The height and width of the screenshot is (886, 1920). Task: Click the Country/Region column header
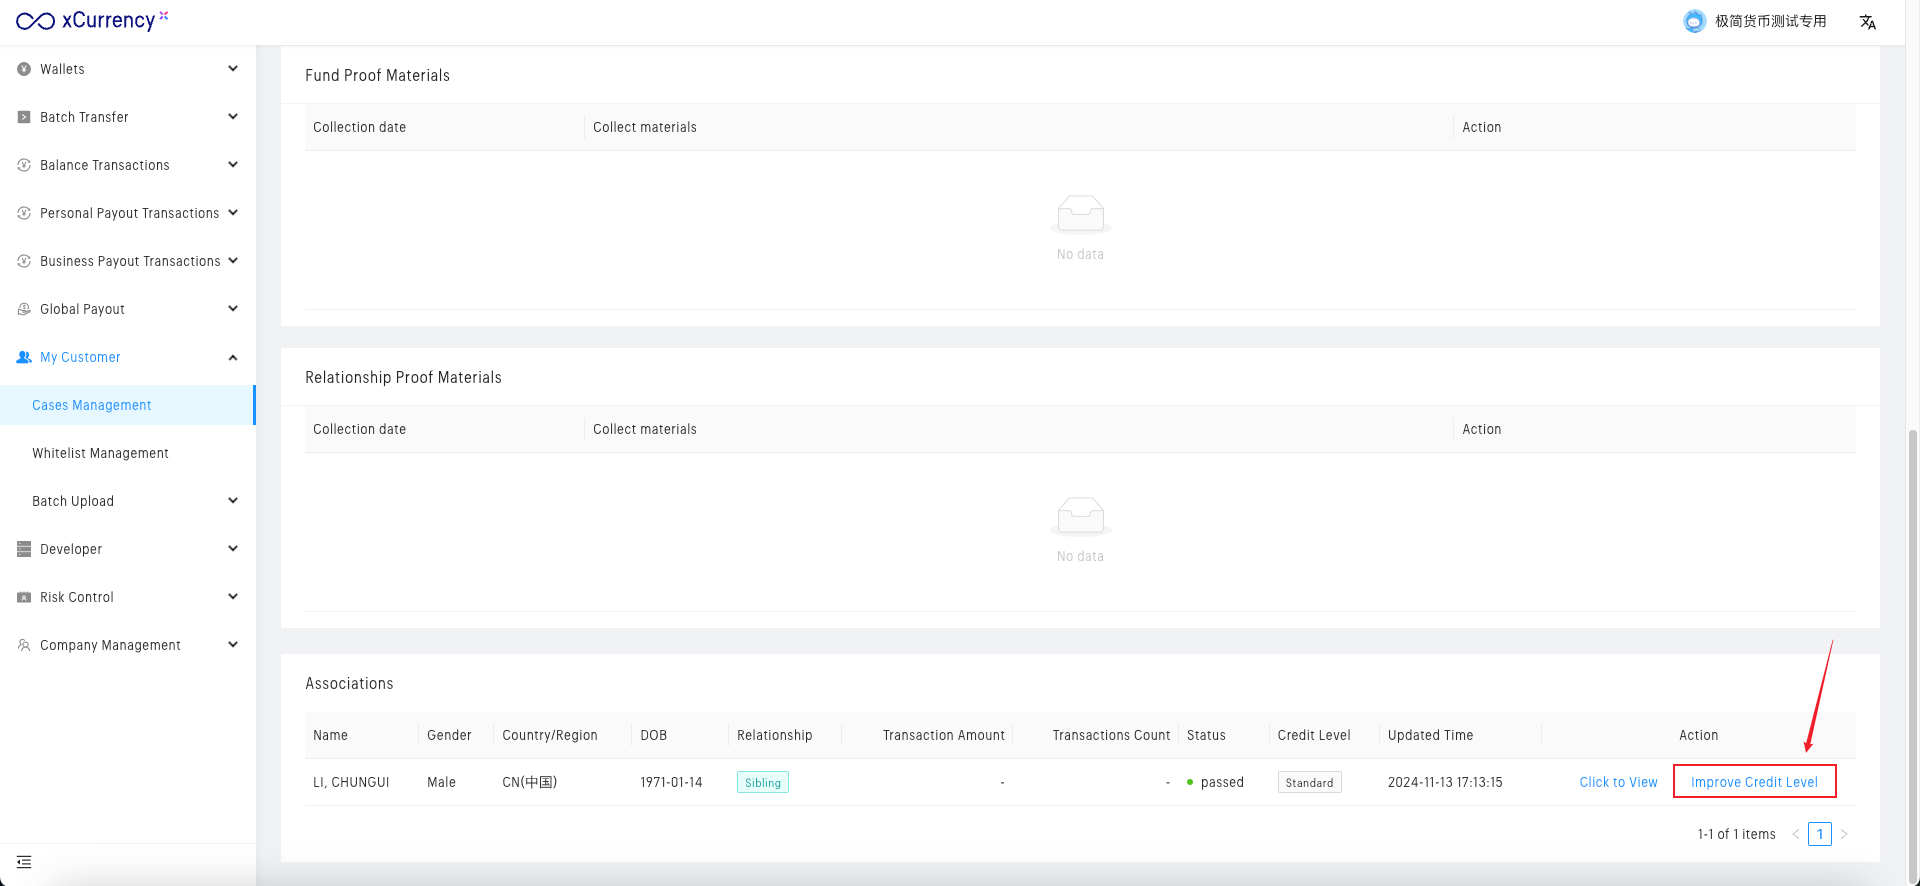click(550, 735)
